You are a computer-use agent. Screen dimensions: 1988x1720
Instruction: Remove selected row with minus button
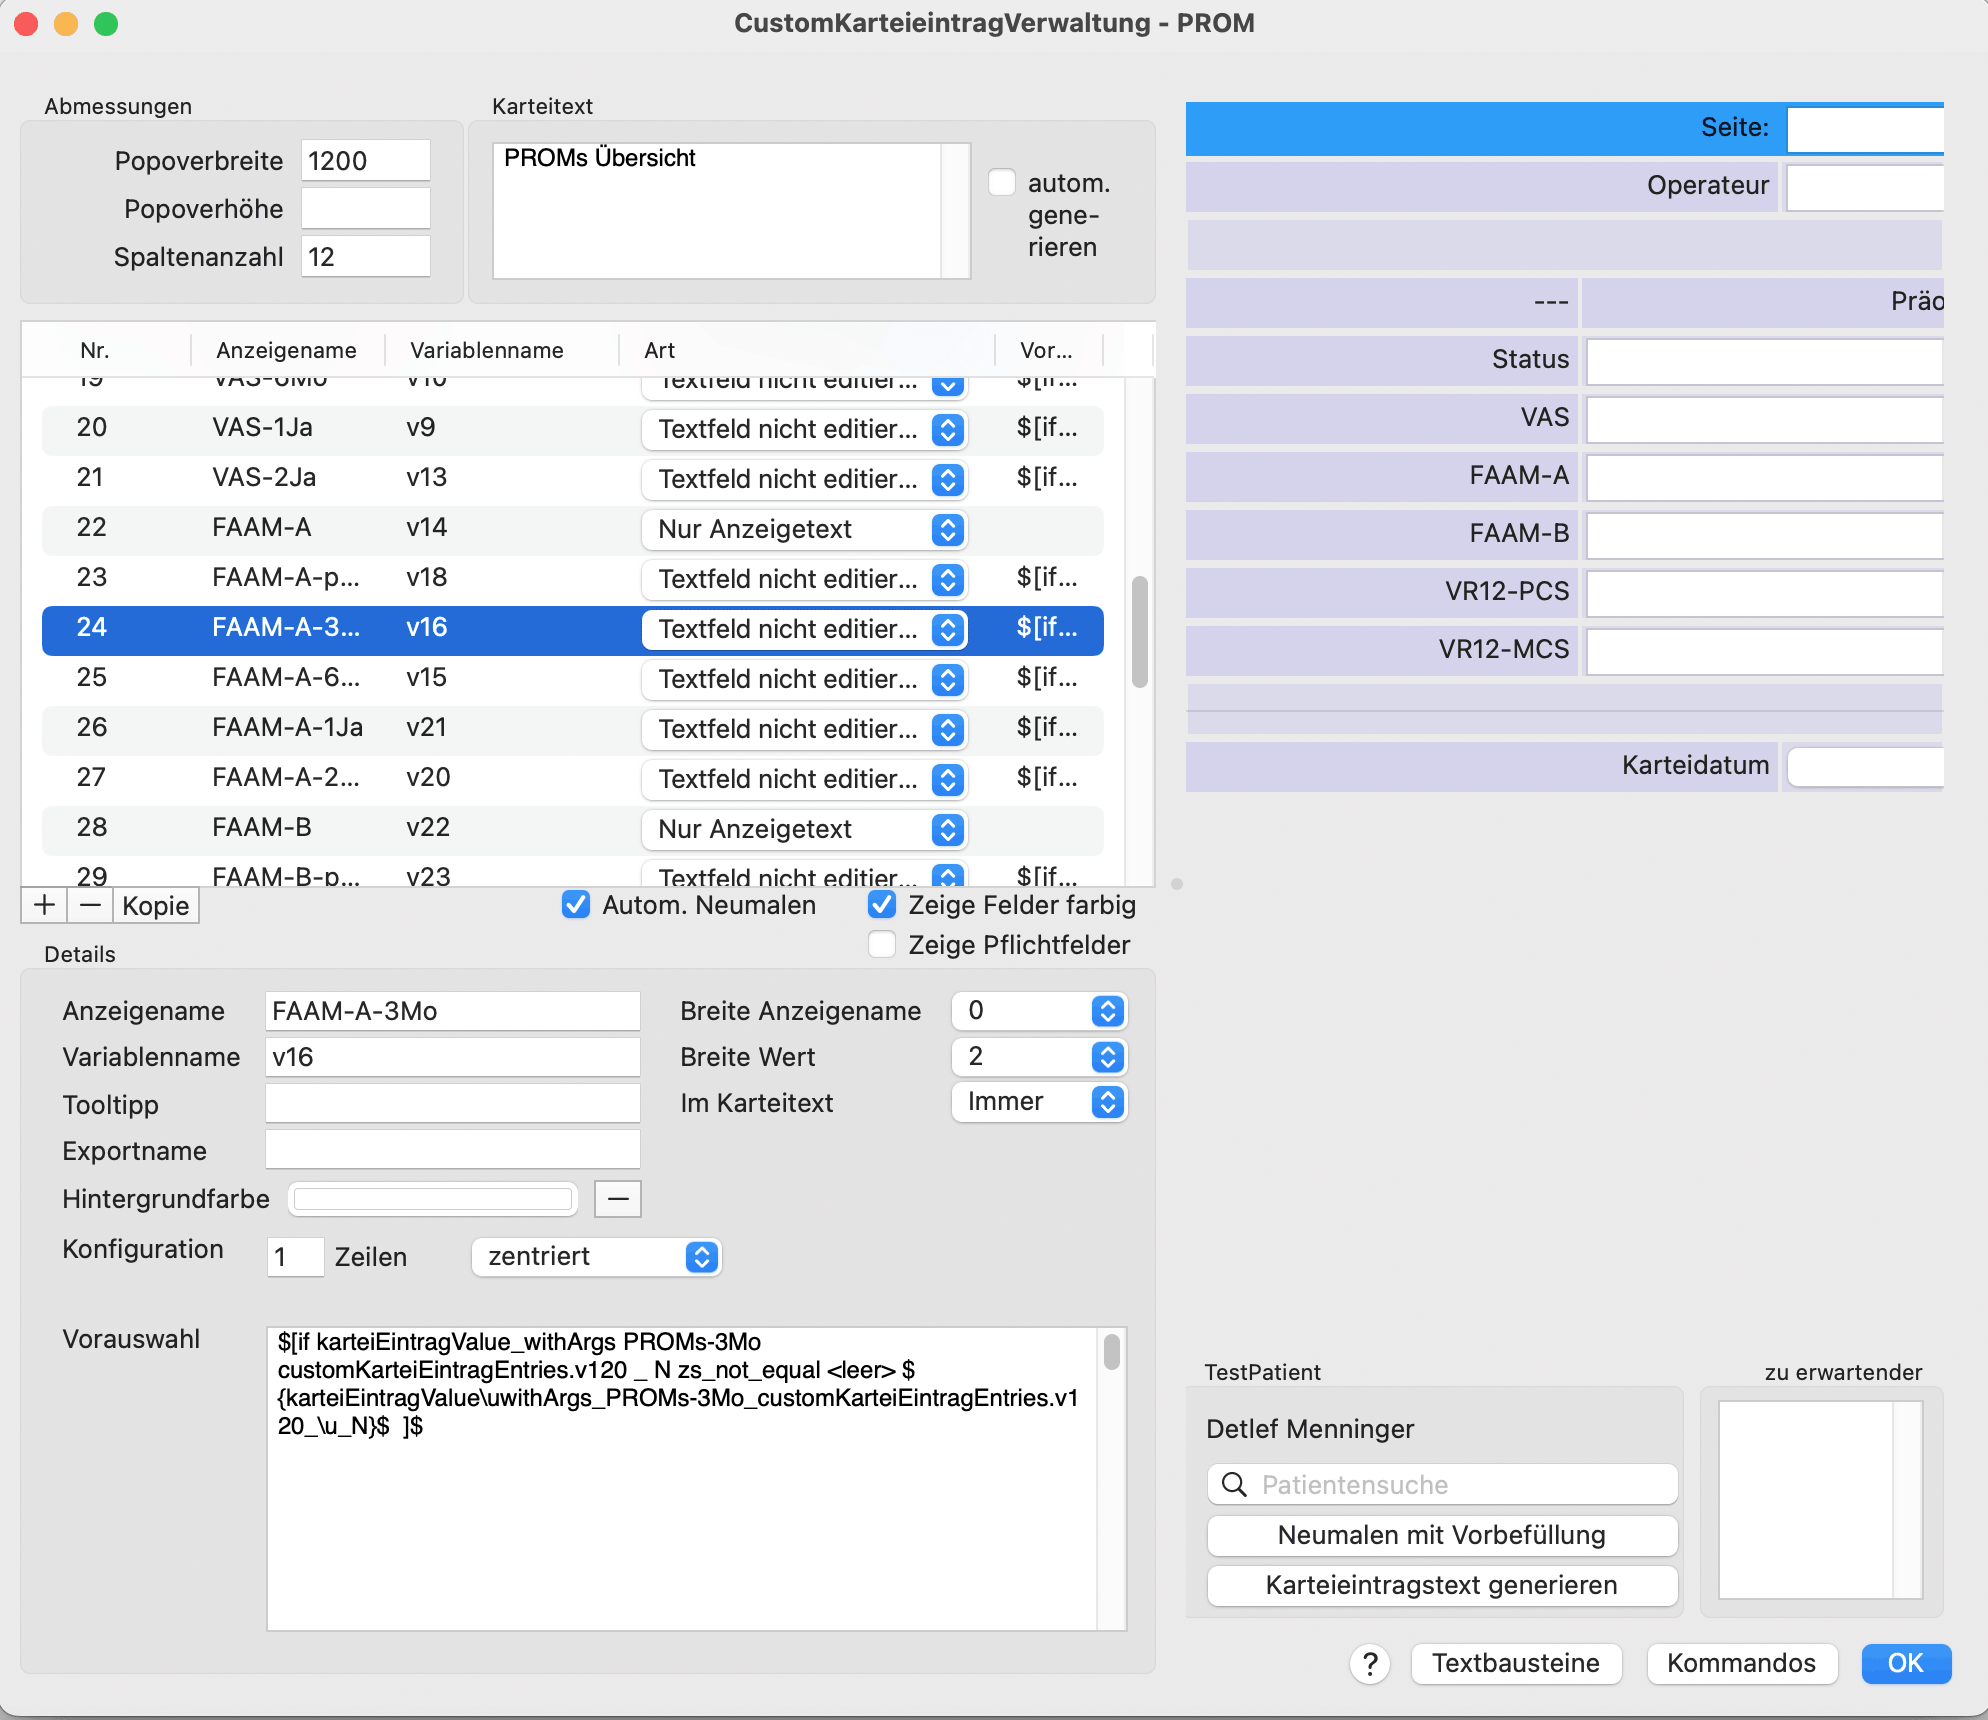(x=90, y=906)
